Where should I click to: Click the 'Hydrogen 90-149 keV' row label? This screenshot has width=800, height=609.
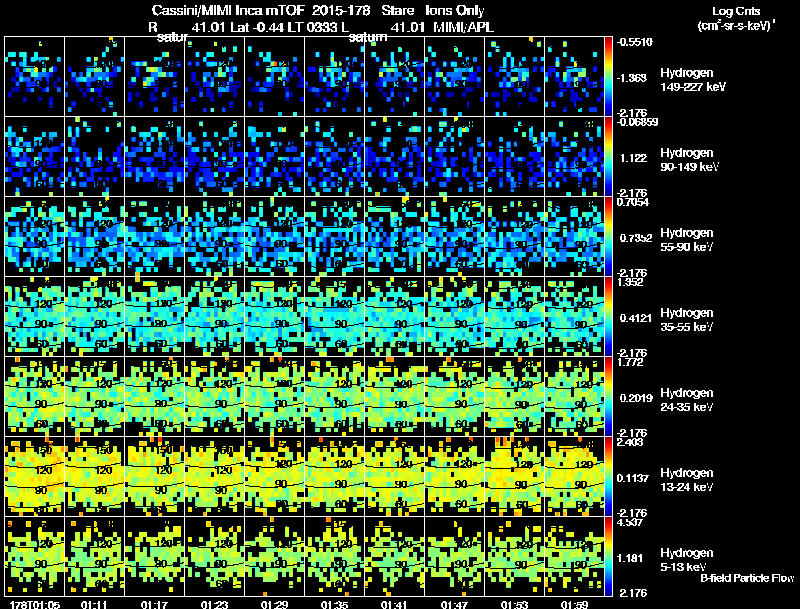pyautogui.click(x=689, y=160)
